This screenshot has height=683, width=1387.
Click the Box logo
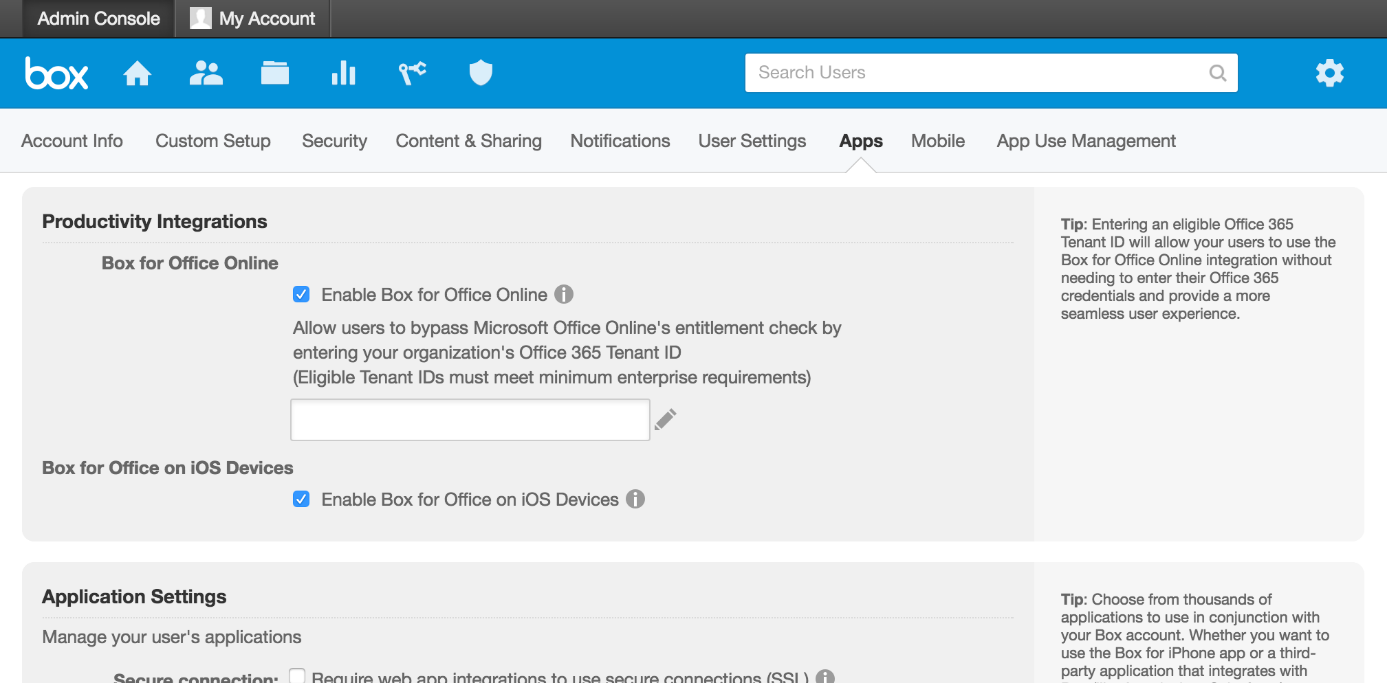tap(57, 73)
